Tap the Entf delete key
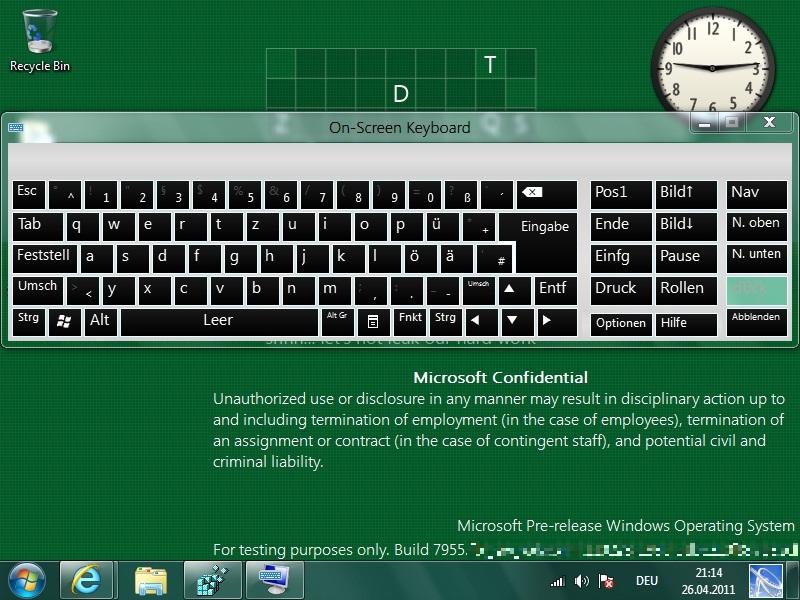This screenshot has width=800, height=600. (556, 290)
